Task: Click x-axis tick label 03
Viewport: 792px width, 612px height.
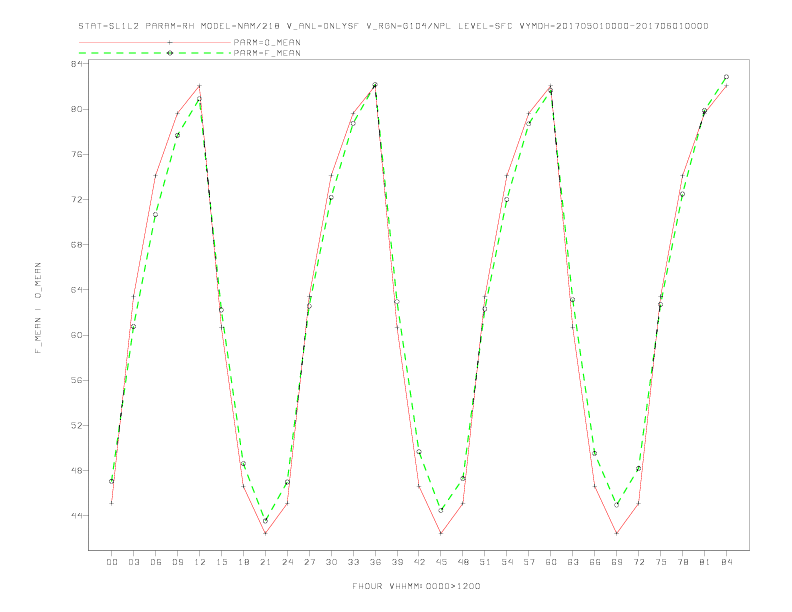Action: pyautogui.click(x=133, y=562)
